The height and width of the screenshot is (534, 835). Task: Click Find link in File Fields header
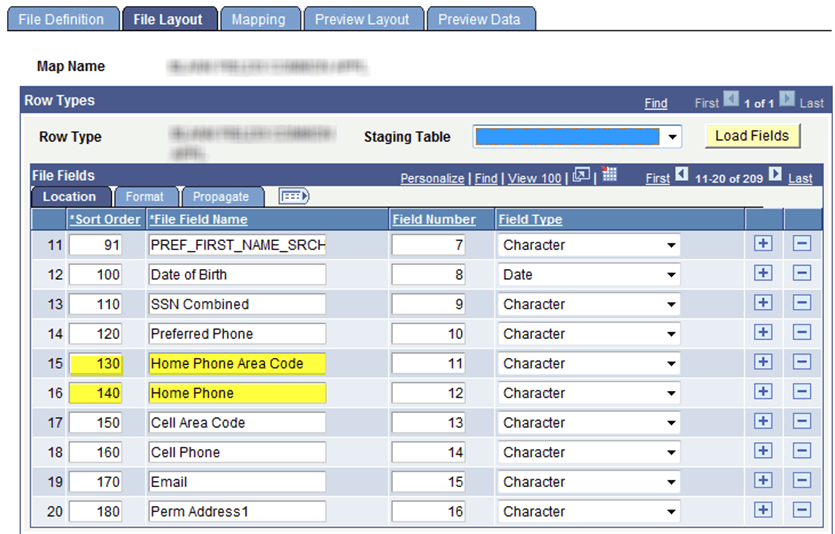(486, 178)
